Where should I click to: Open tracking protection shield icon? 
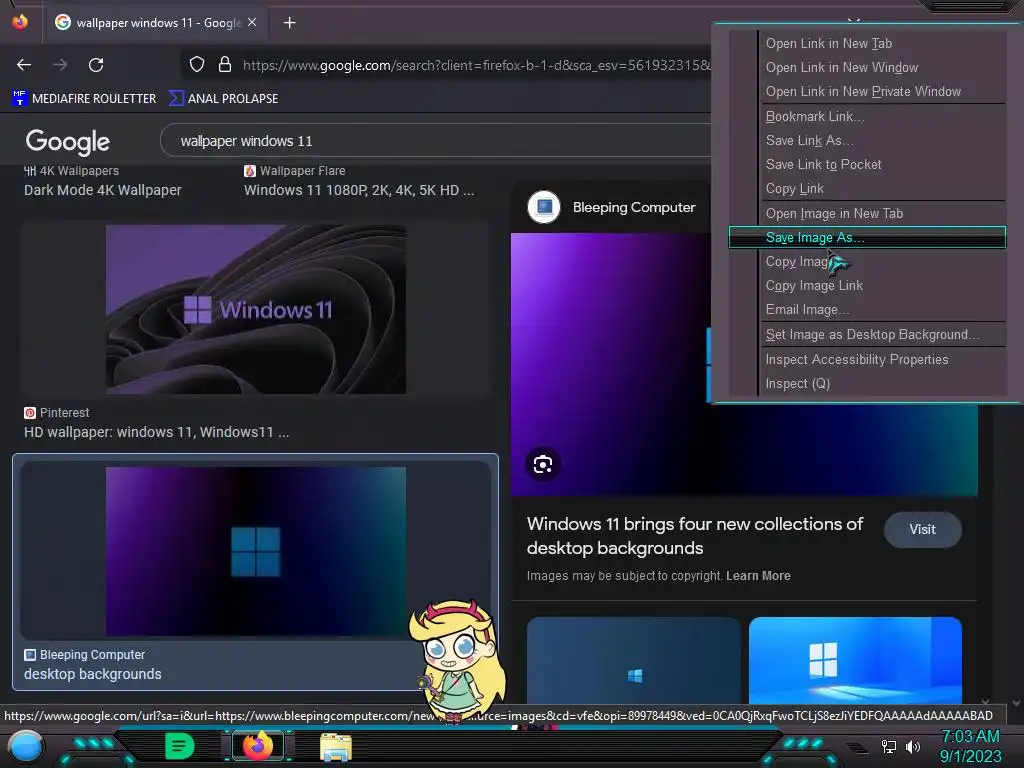pyautogui.click(x=197, y=65)
